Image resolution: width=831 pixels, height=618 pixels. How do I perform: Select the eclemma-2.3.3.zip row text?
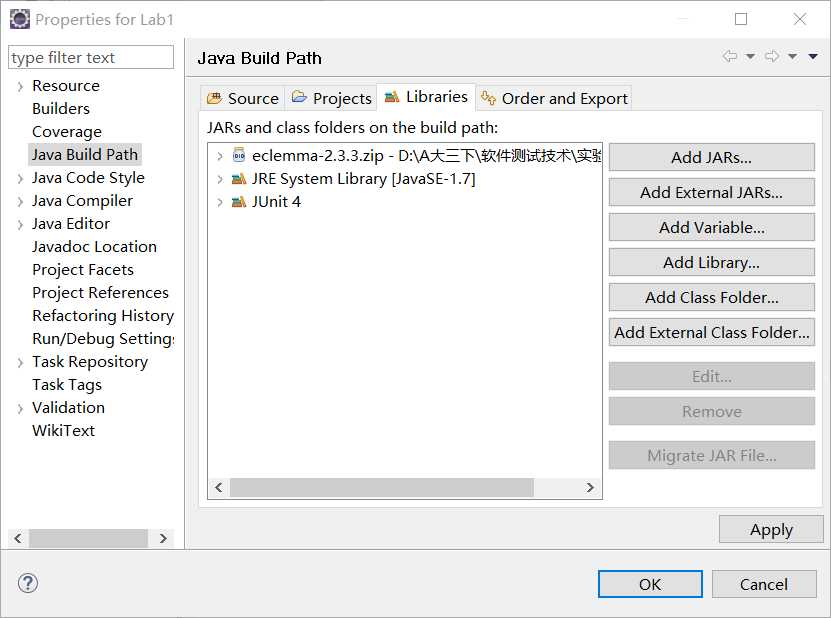(x=427, y=155)
